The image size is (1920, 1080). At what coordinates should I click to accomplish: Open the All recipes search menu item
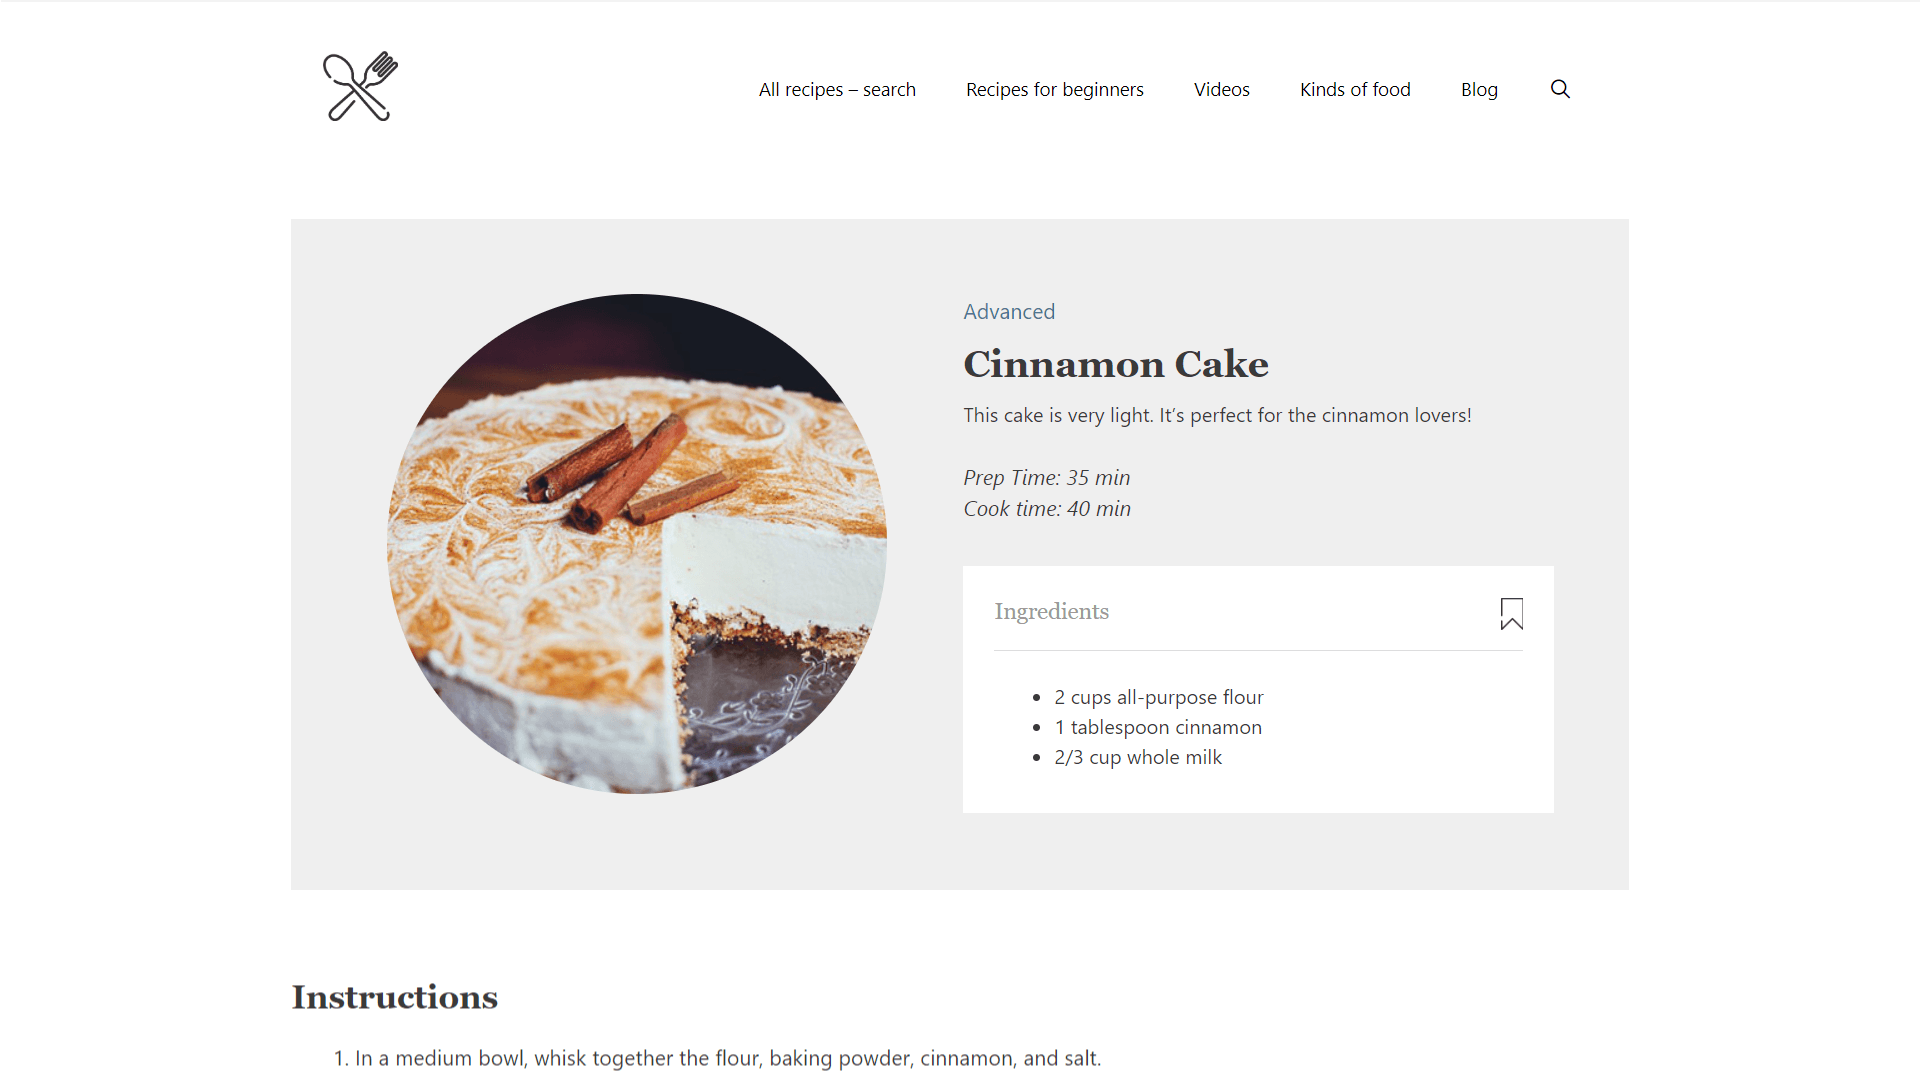[836, 88]
